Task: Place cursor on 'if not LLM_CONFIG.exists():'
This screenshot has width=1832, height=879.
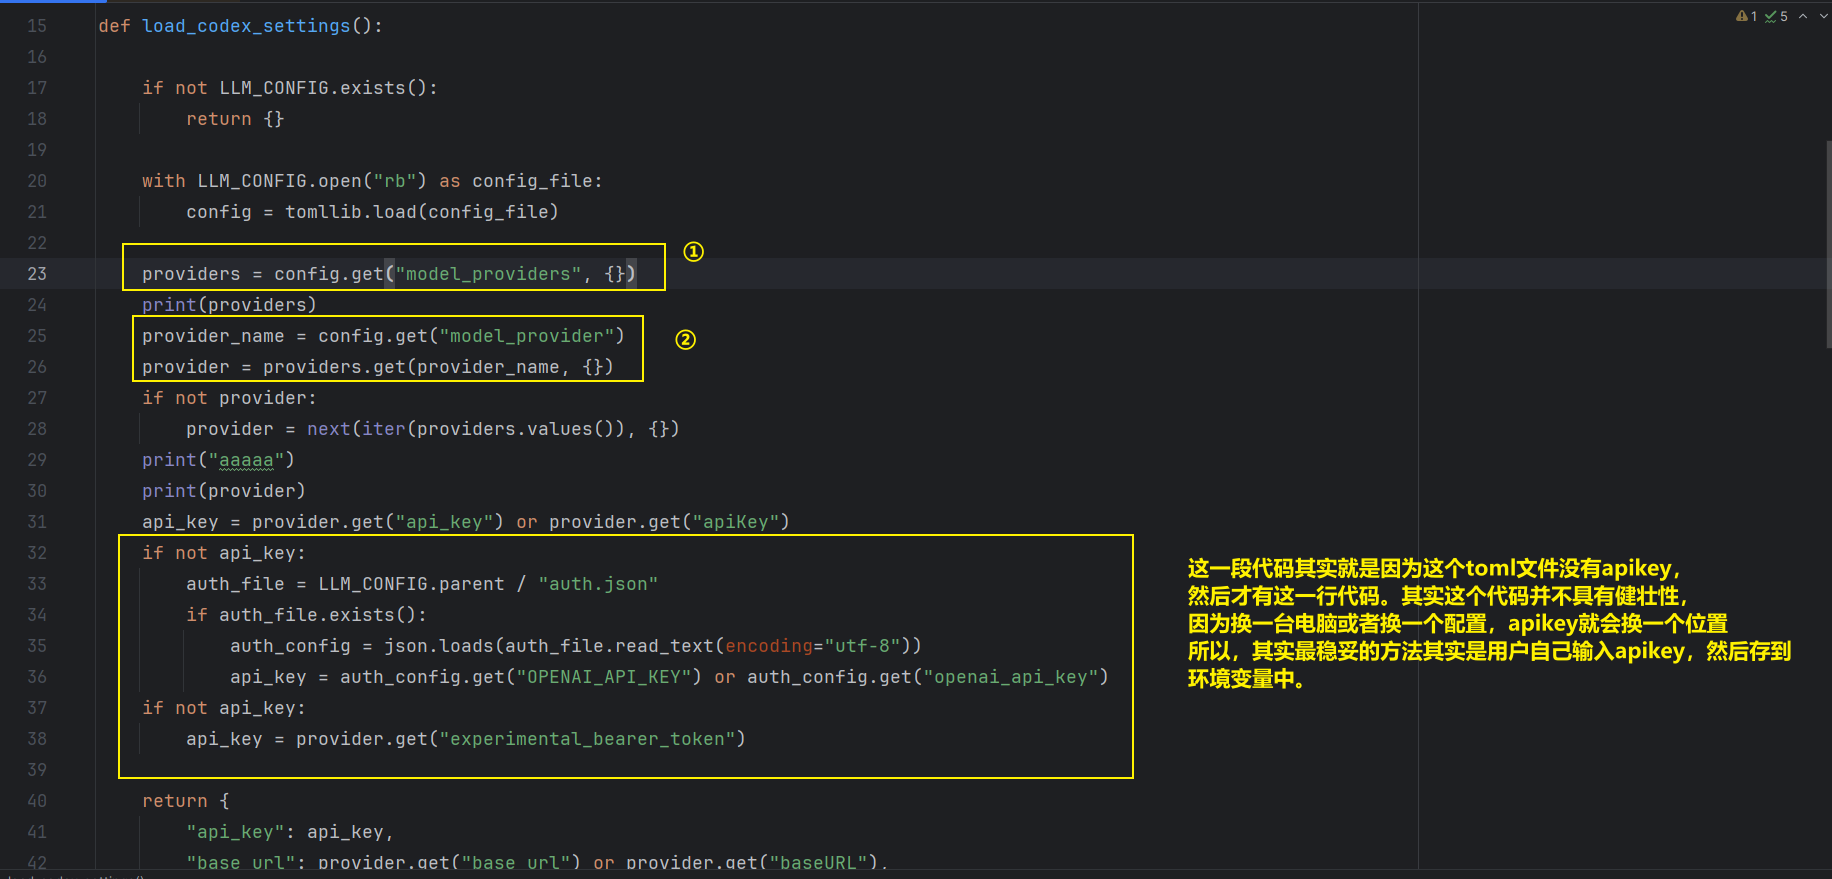Action: (x=290, y=88)
